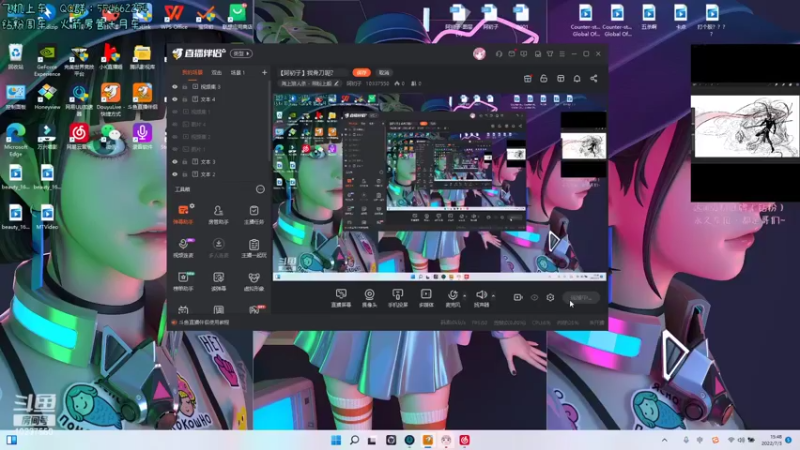Add a 多媒体 multimedia source
Screen dimensions: 800x450
tap(426, 298)
